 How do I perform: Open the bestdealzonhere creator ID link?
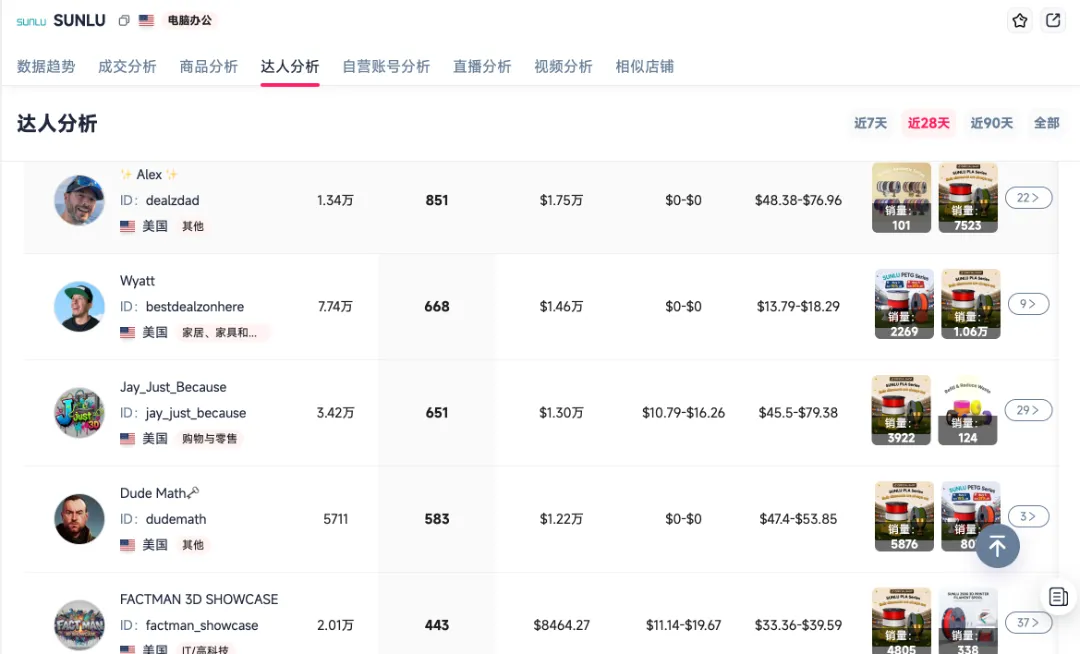(x=195, y=307)
